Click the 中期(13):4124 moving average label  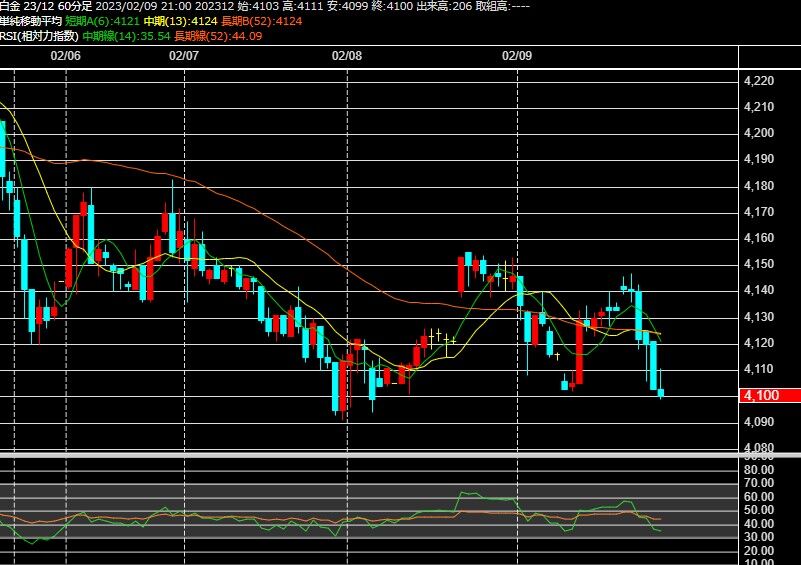(x=180, y=21)
